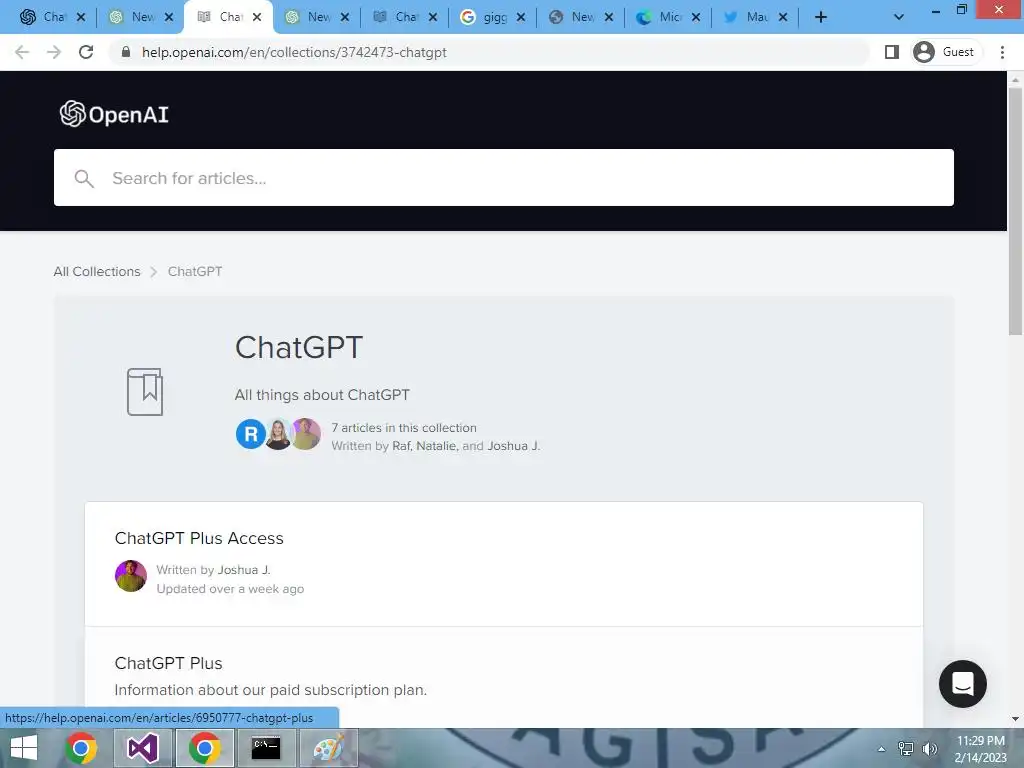This screenshot has width=1024, height=768.
Task: Click the volume speaker tray icon
Action: (930, 749)
